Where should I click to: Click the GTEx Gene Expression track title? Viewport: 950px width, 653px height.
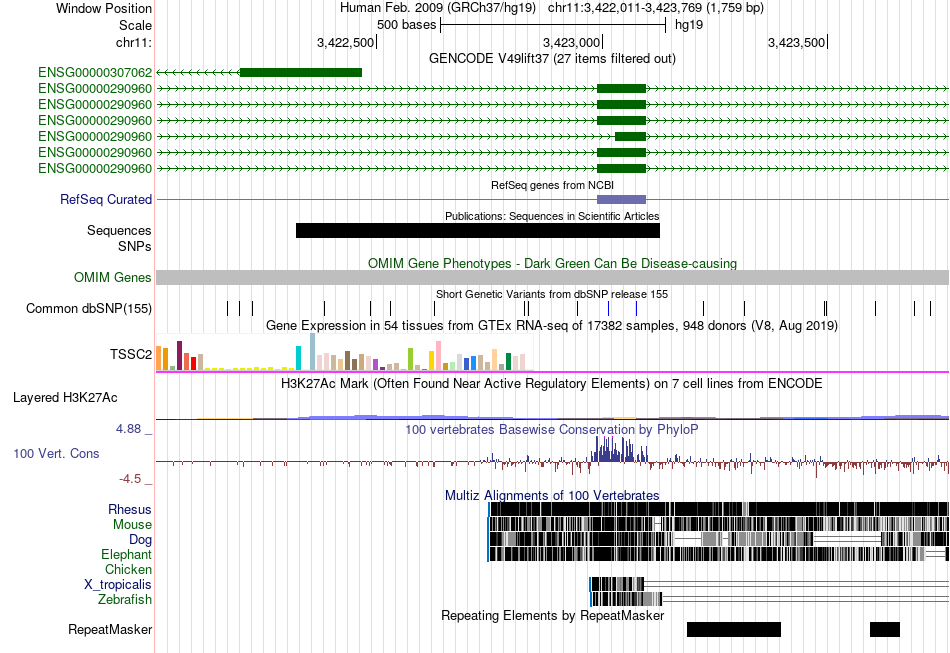point(552,326)
